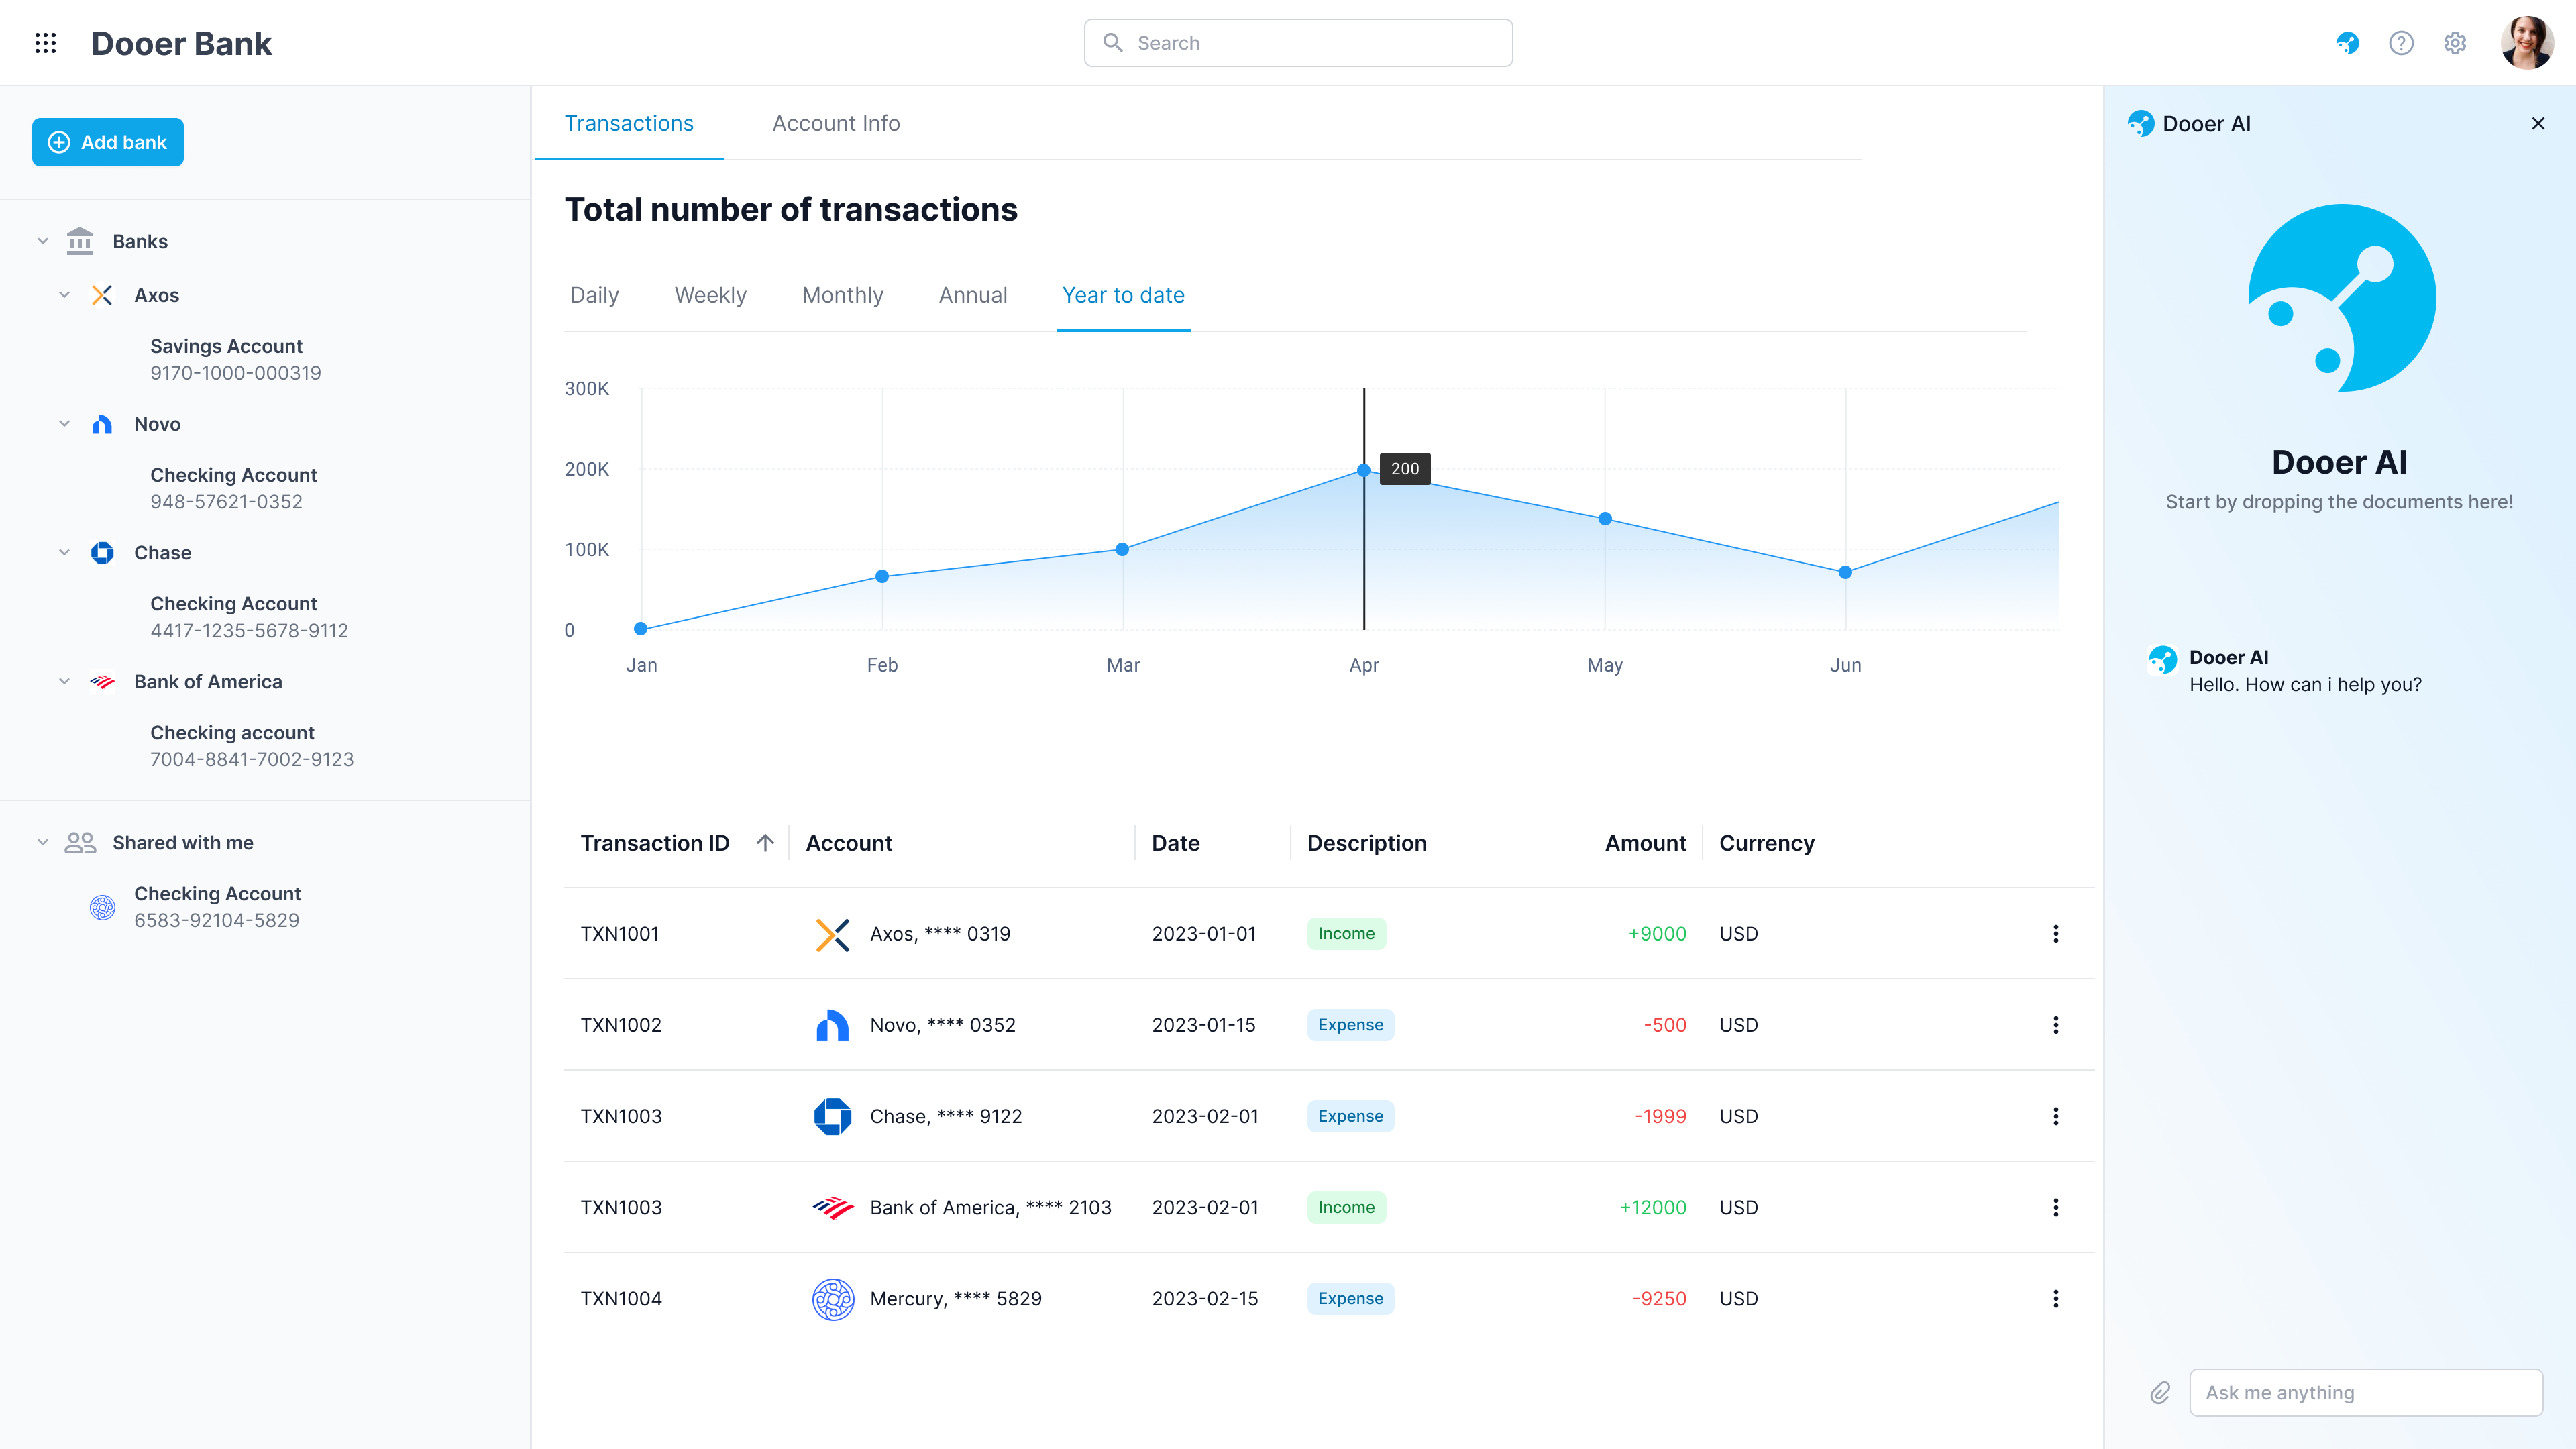Click the help question mark icon
2576x1449 pixels.
pyautogui.click(x=2401, y=42)
